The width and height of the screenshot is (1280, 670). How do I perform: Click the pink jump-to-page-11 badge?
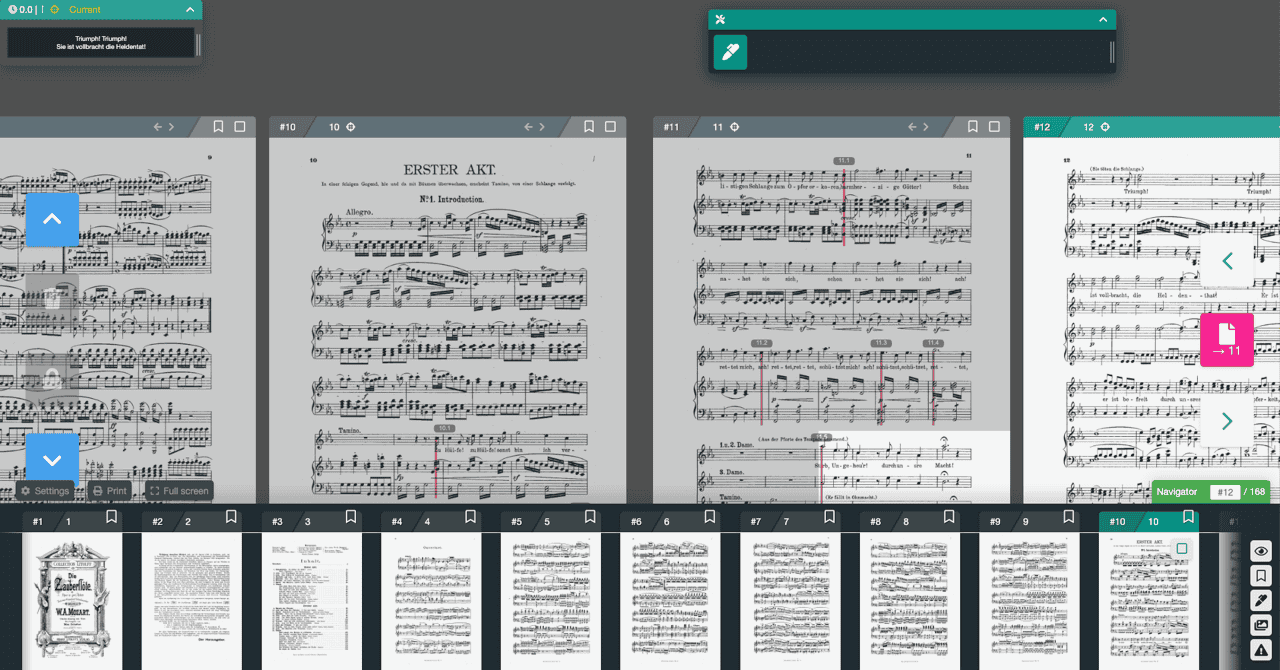(1227, 340)
